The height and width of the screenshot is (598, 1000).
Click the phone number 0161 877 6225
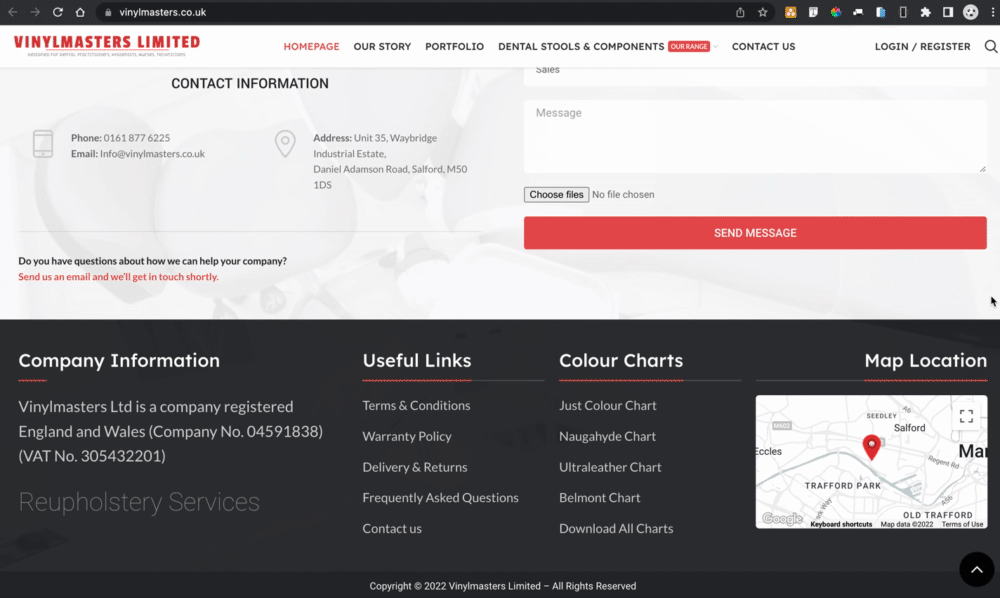click(x=136, y=138)
